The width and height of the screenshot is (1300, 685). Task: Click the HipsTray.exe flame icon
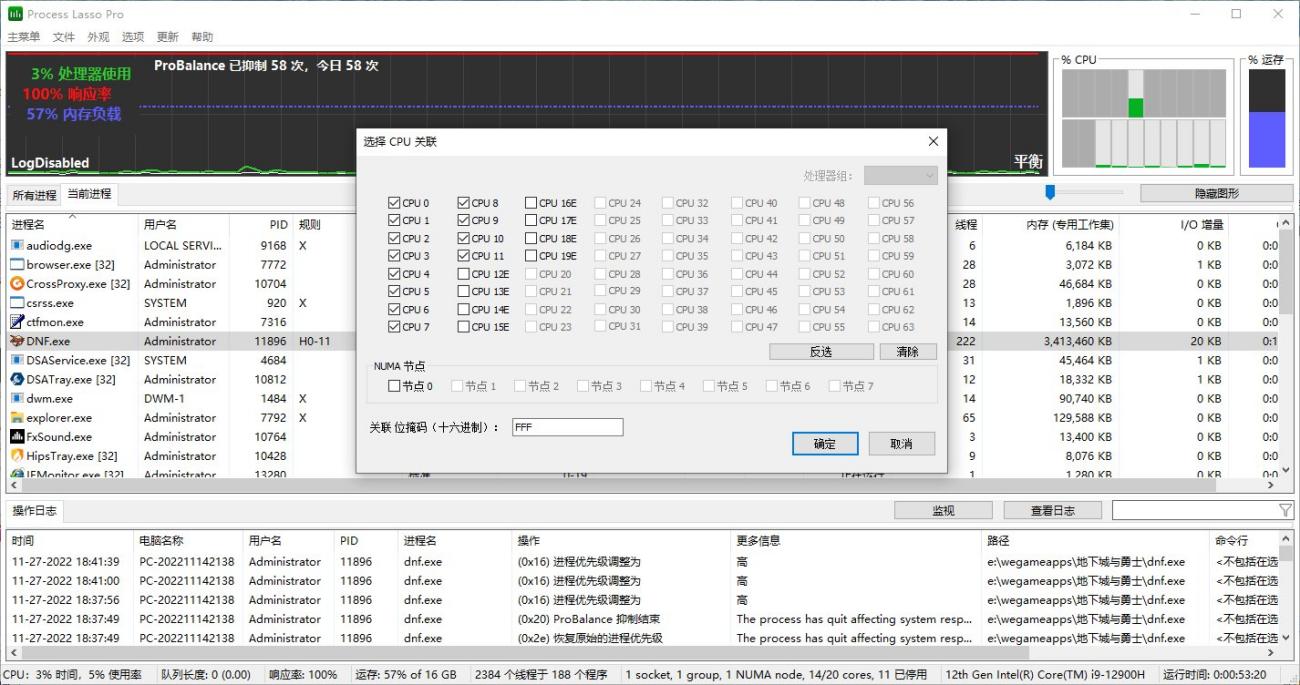18,455
